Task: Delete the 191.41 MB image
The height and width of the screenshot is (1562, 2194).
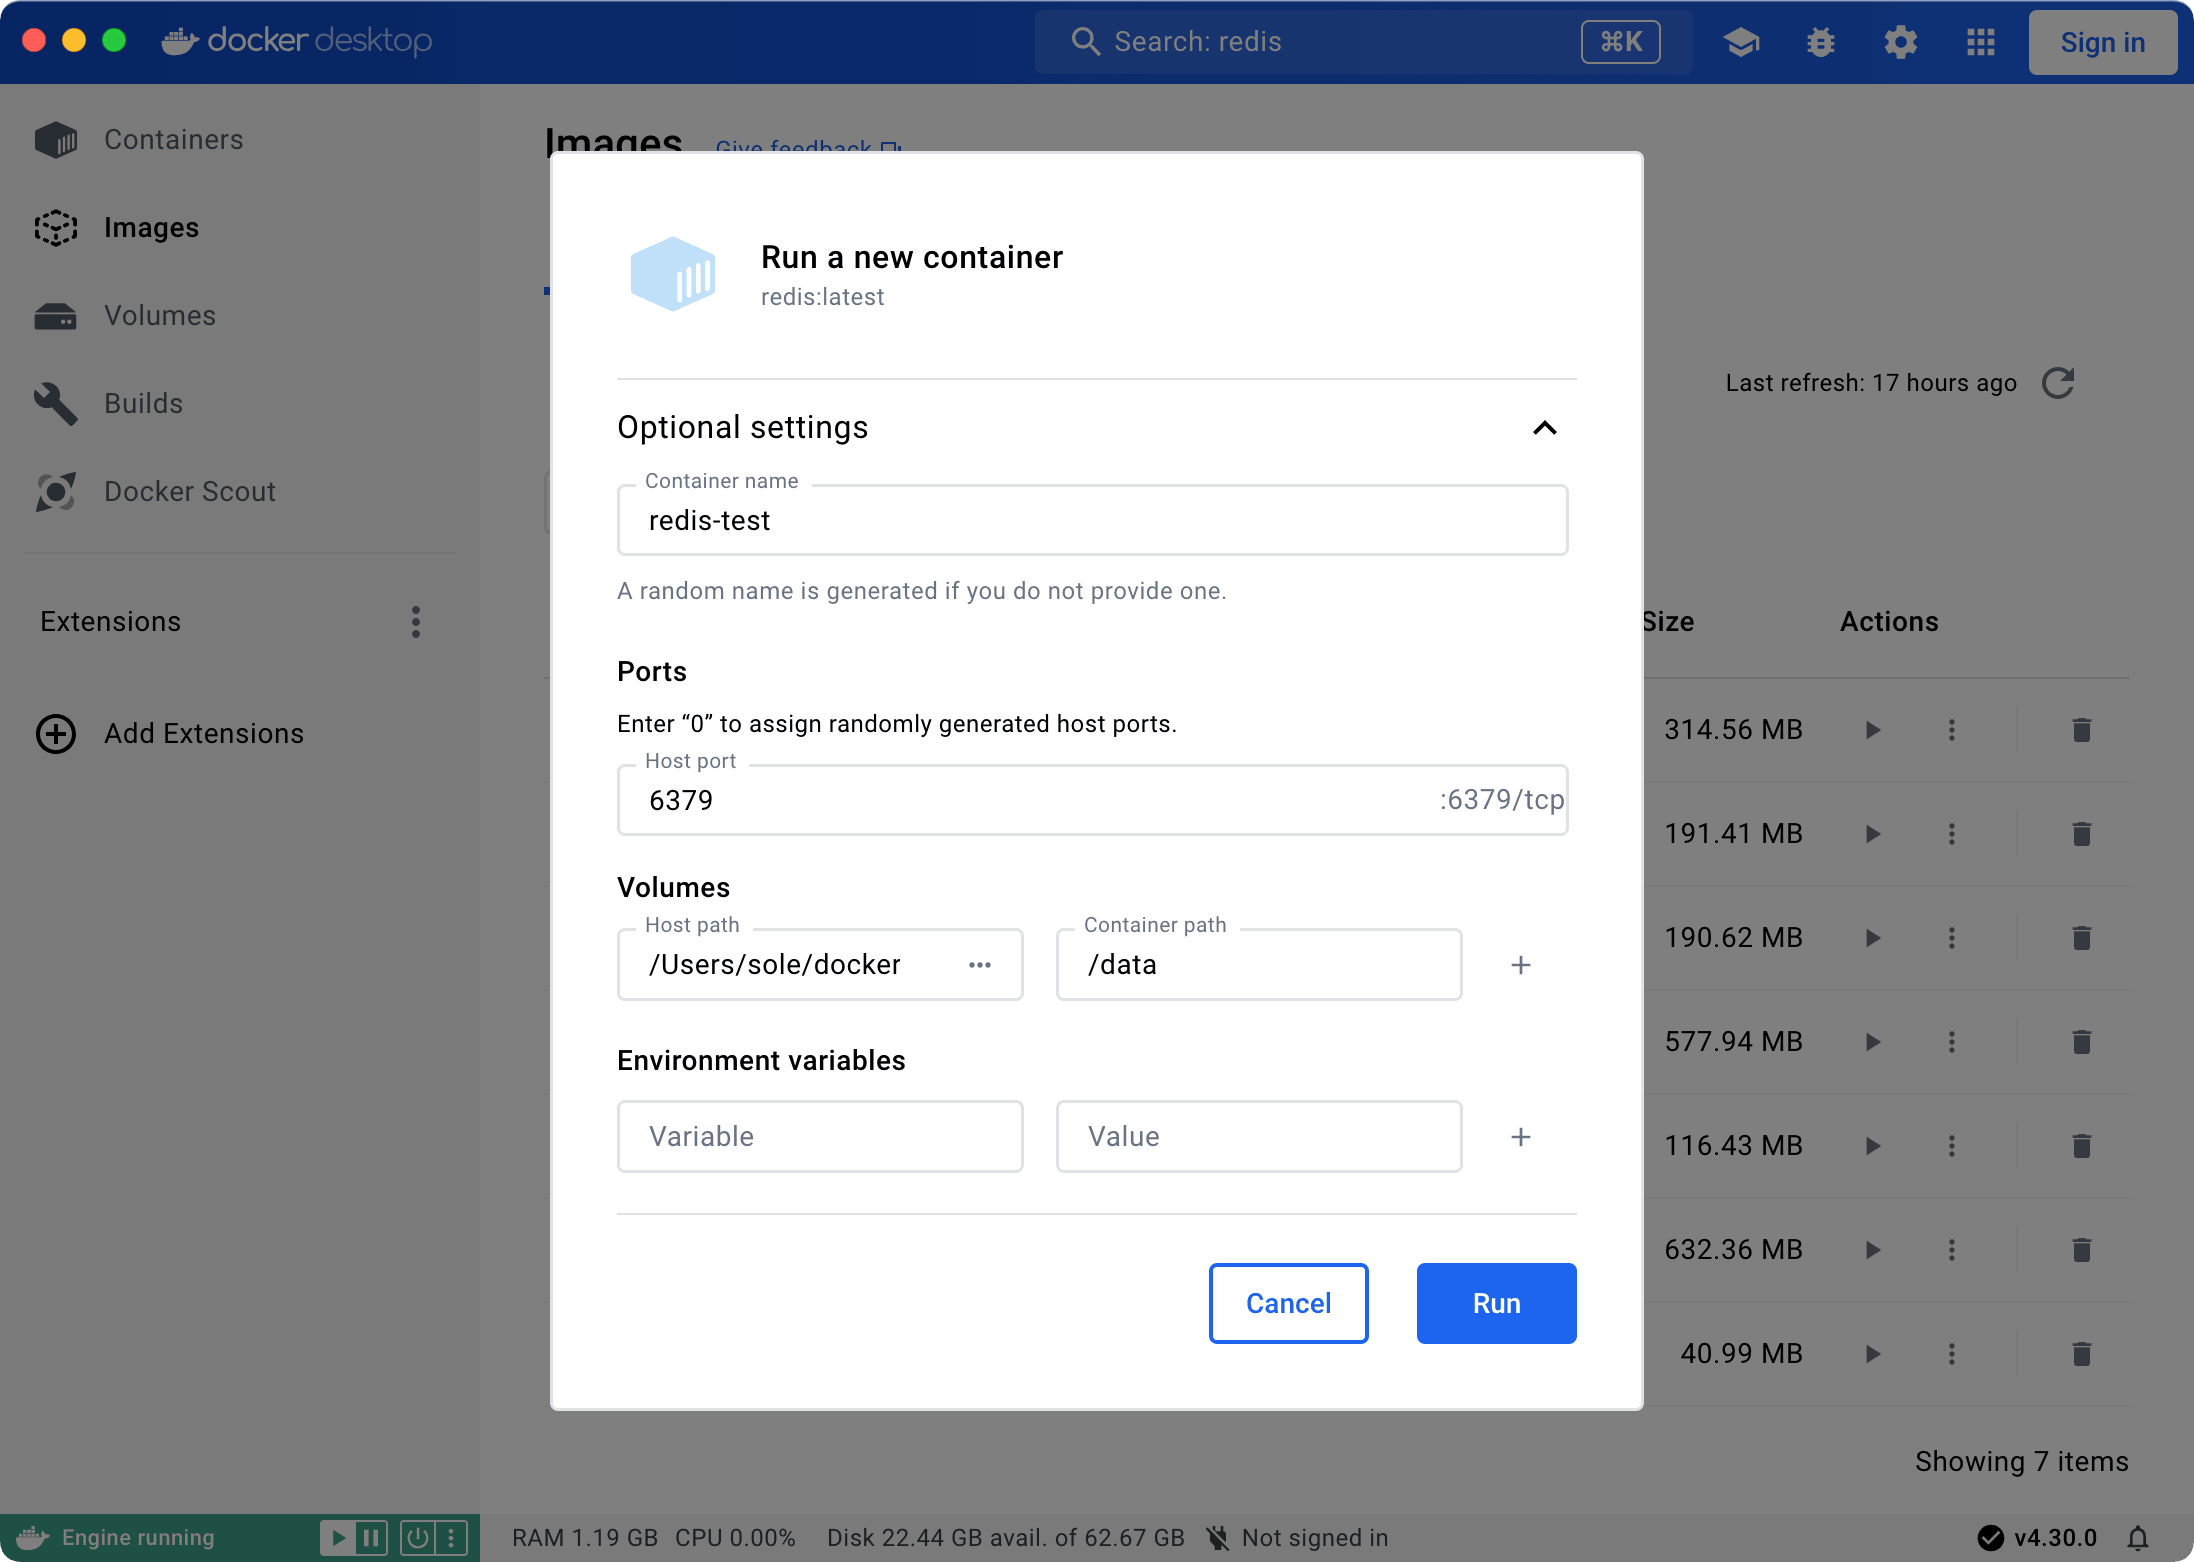Action: (x=2082, y=834)
